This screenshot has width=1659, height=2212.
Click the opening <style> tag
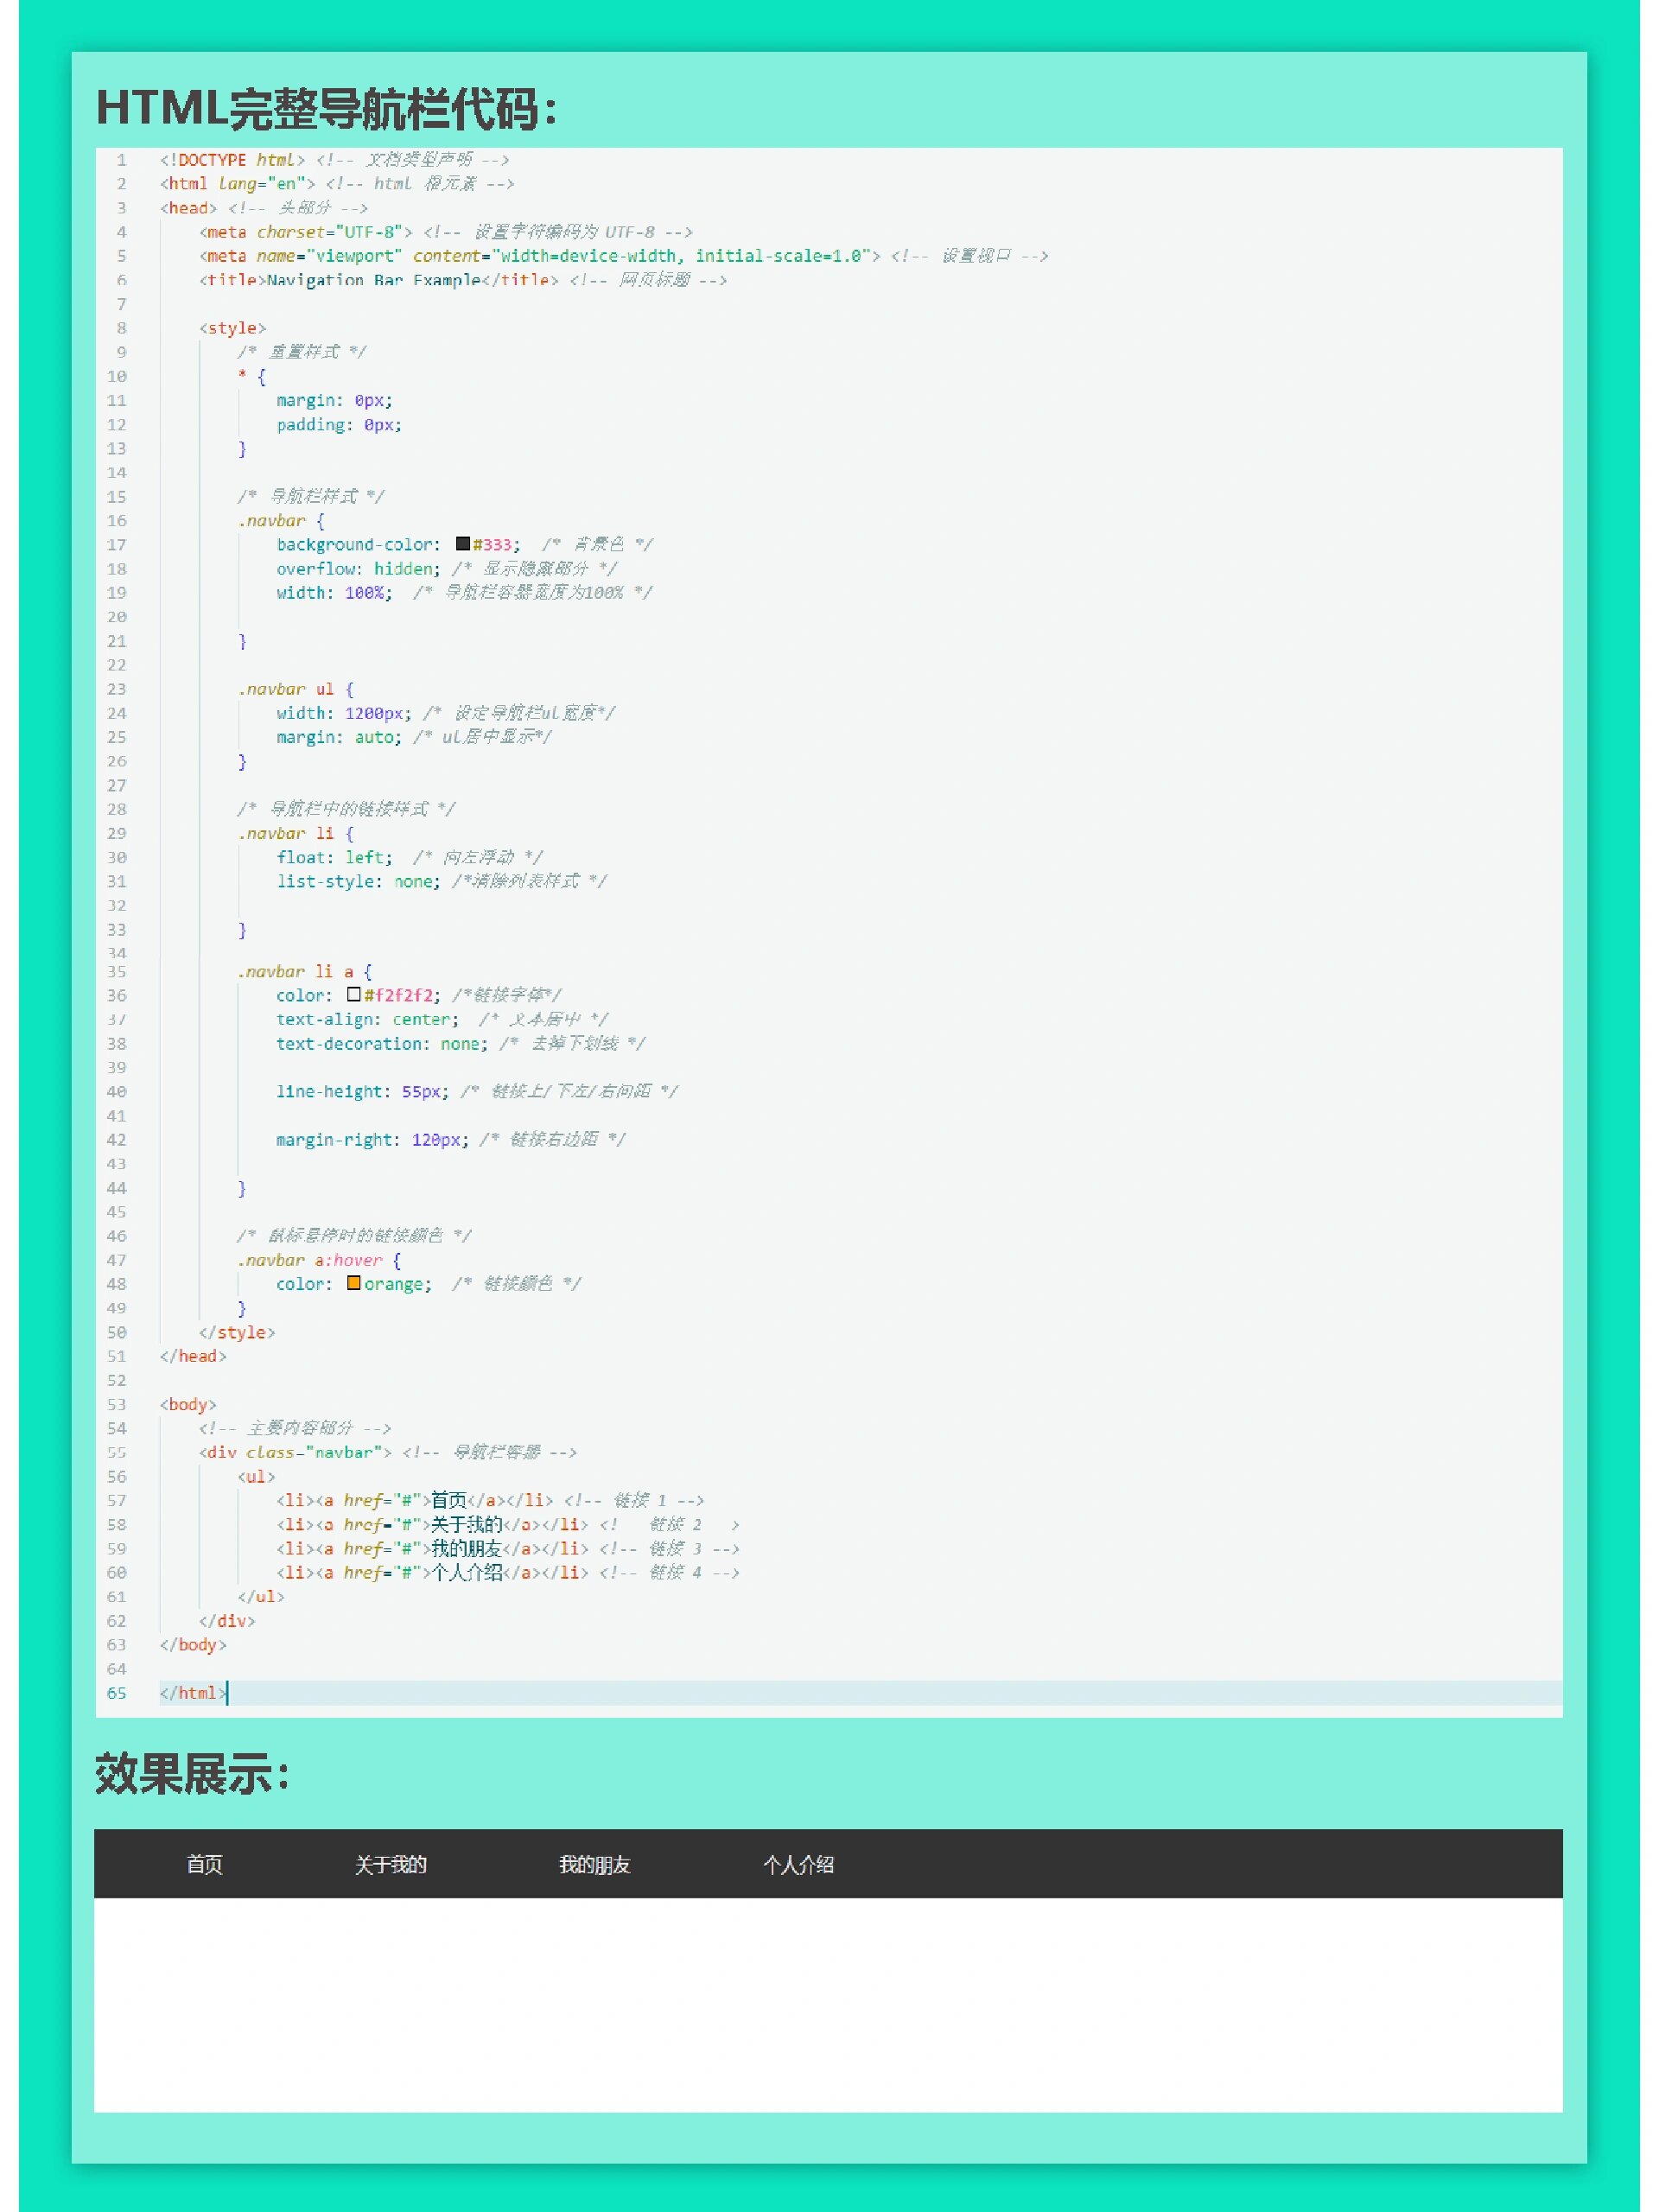(x=232, y=328)
